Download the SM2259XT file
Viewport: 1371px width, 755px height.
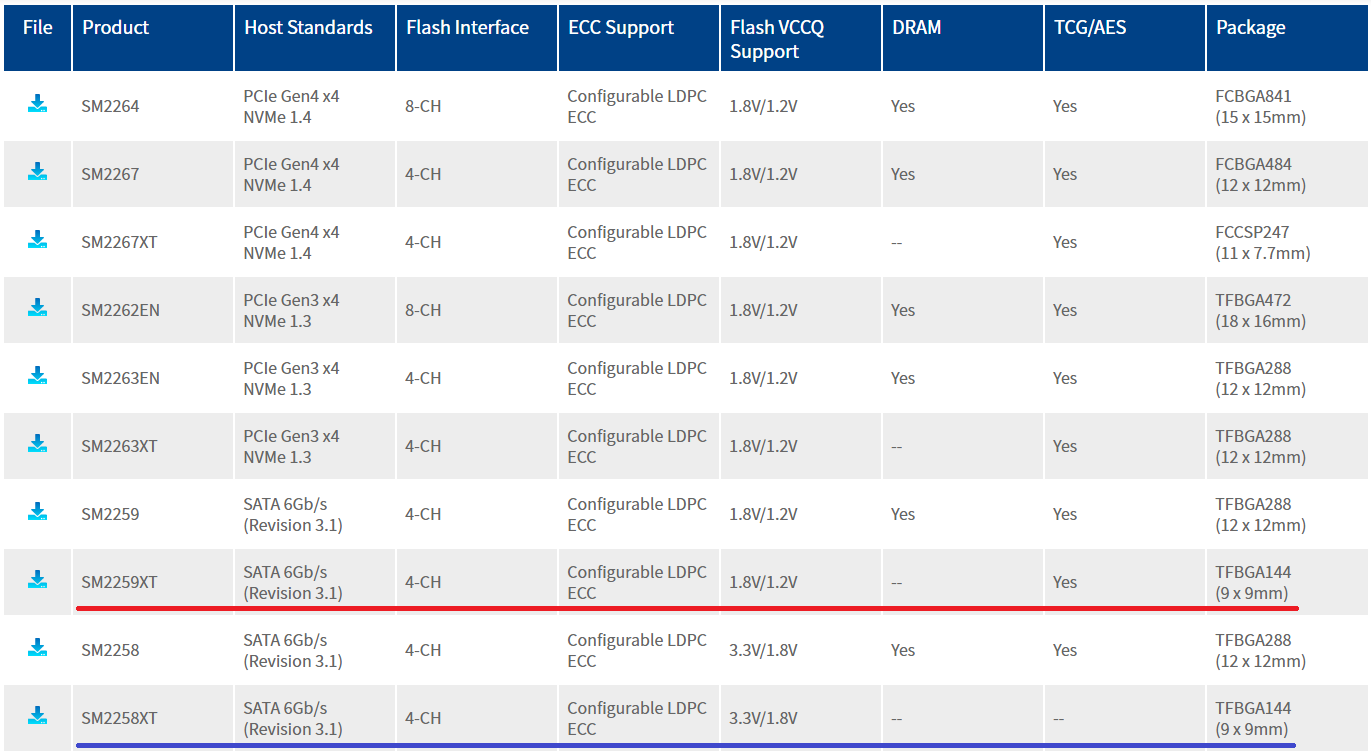tap(37, 579)
